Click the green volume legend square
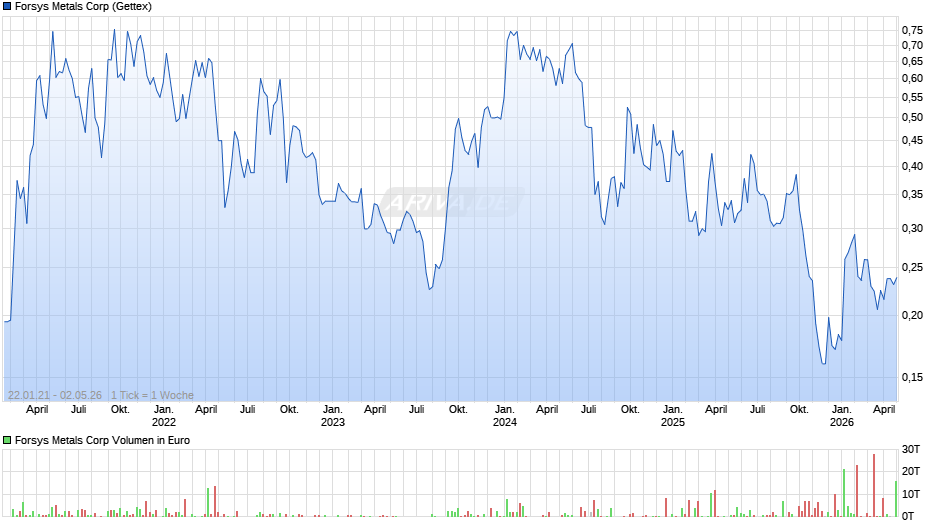This screenshot has width=940, height=526. tap(7, 440)
